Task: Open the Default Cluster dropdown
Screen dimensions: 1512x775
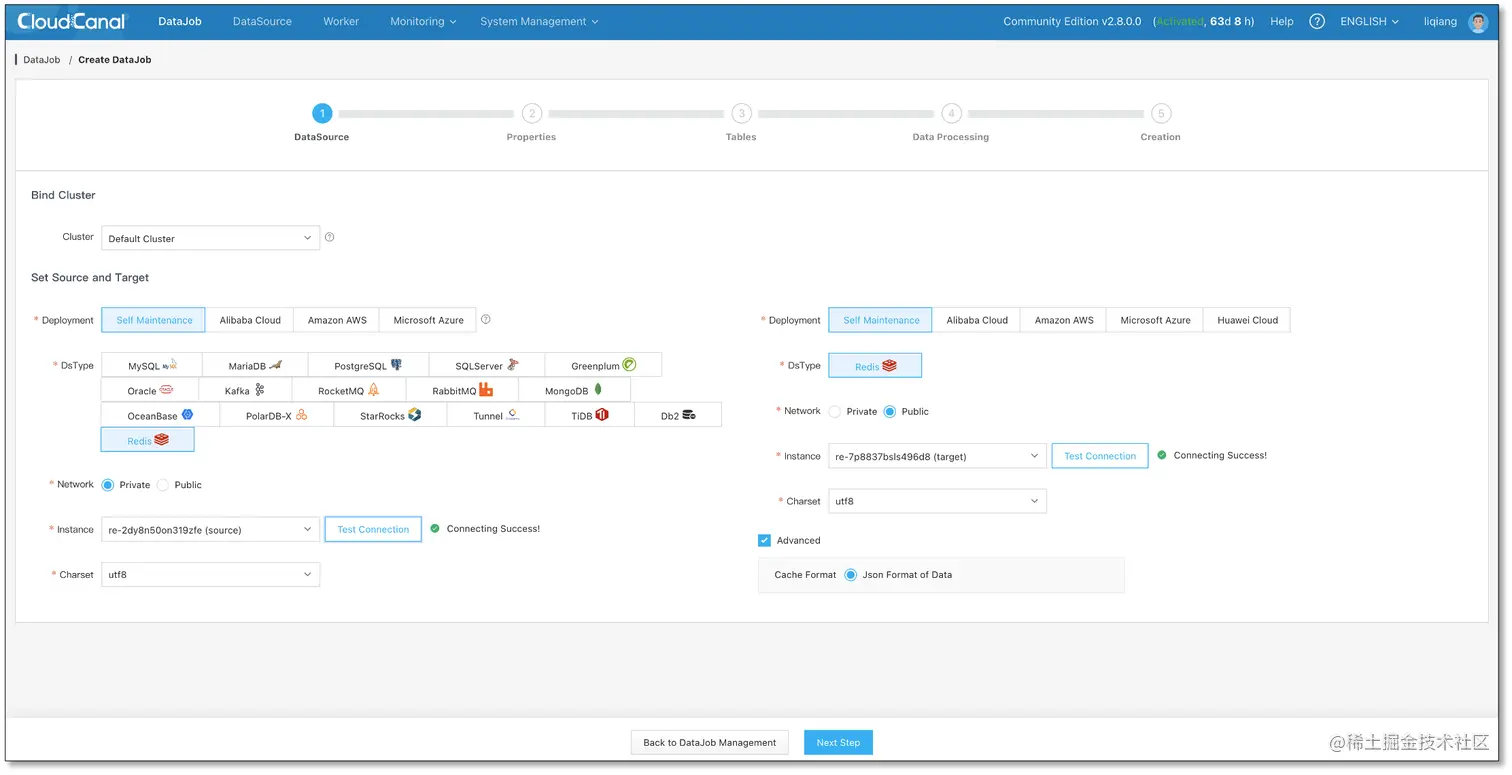Action: click(x=211, y=238)
